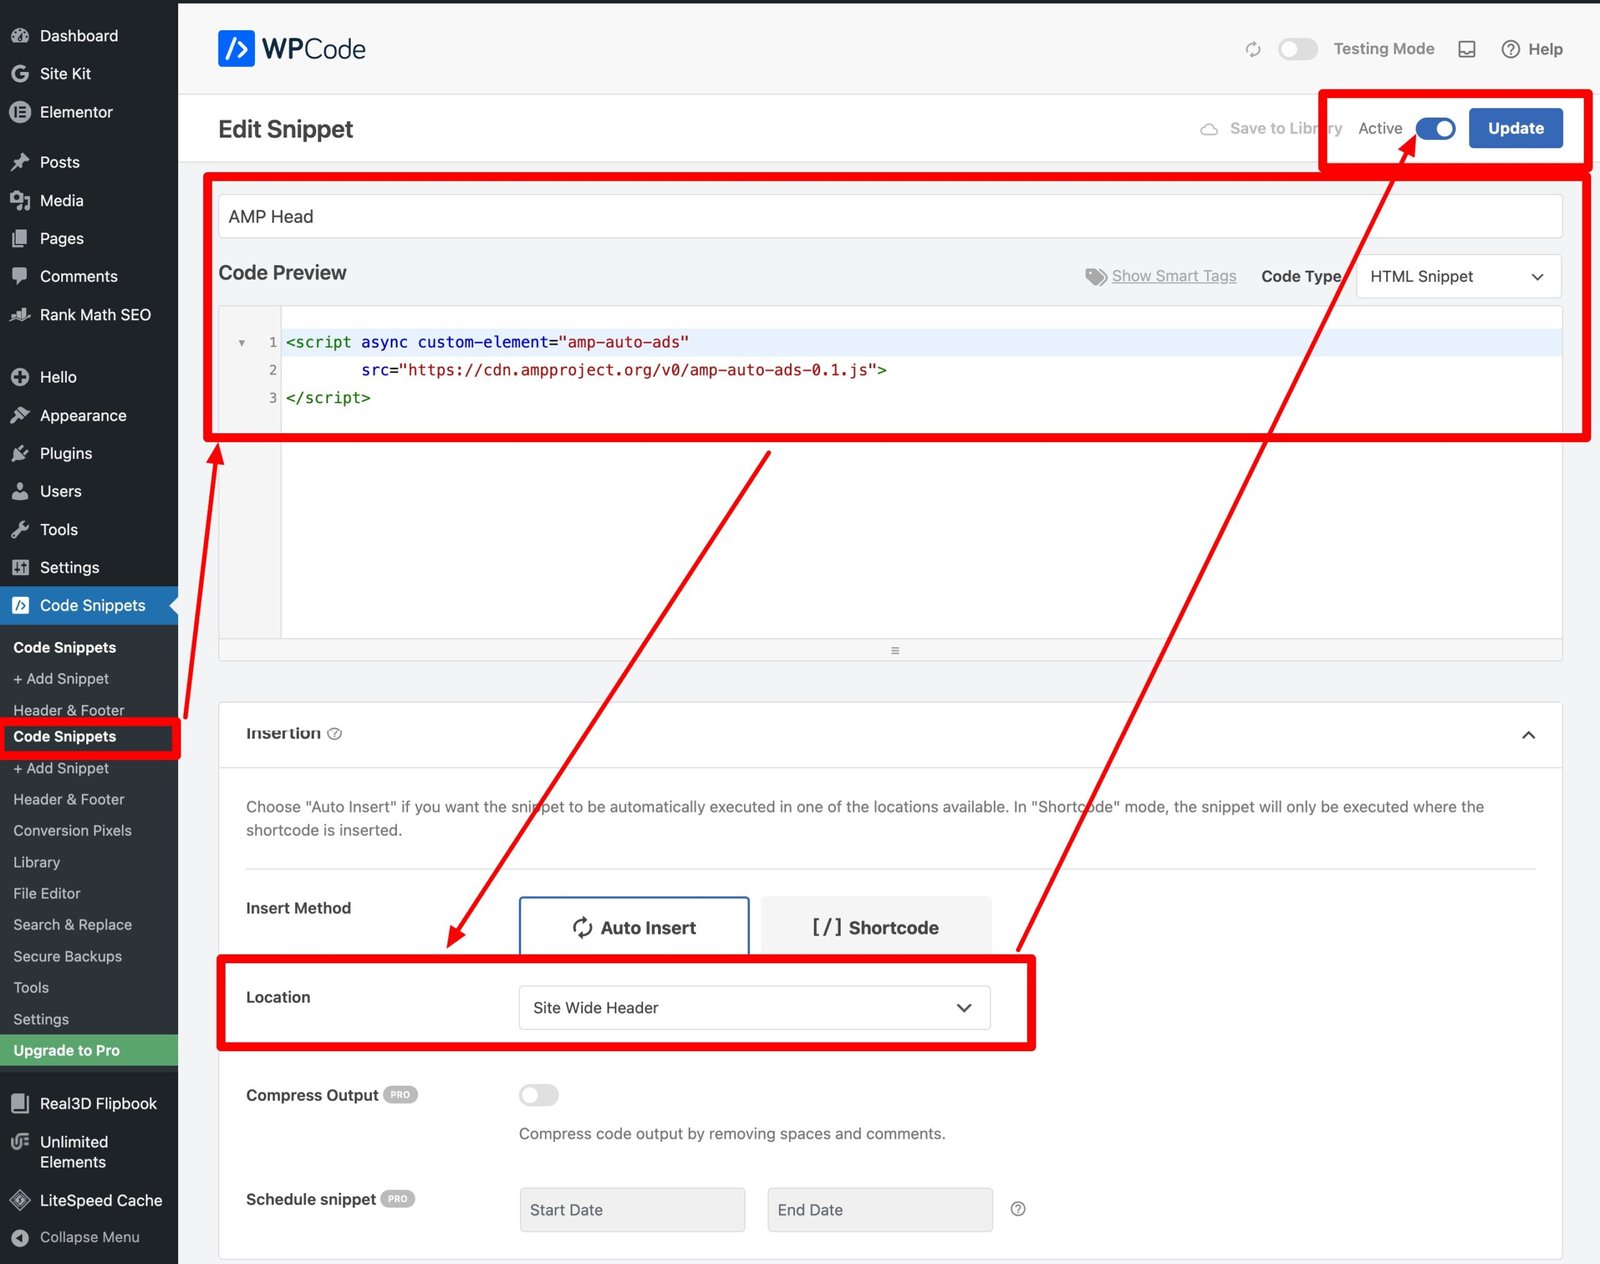Open the WPCode notifications inbox icon
Viewport: 1600px width, 1264px height.
(x=1466, y=49)
